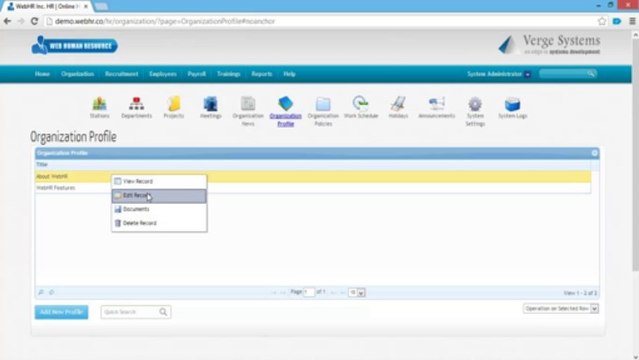Select the WebHR browser tab
This screenshot has height=360, width=639.
[x=46, y=7]
